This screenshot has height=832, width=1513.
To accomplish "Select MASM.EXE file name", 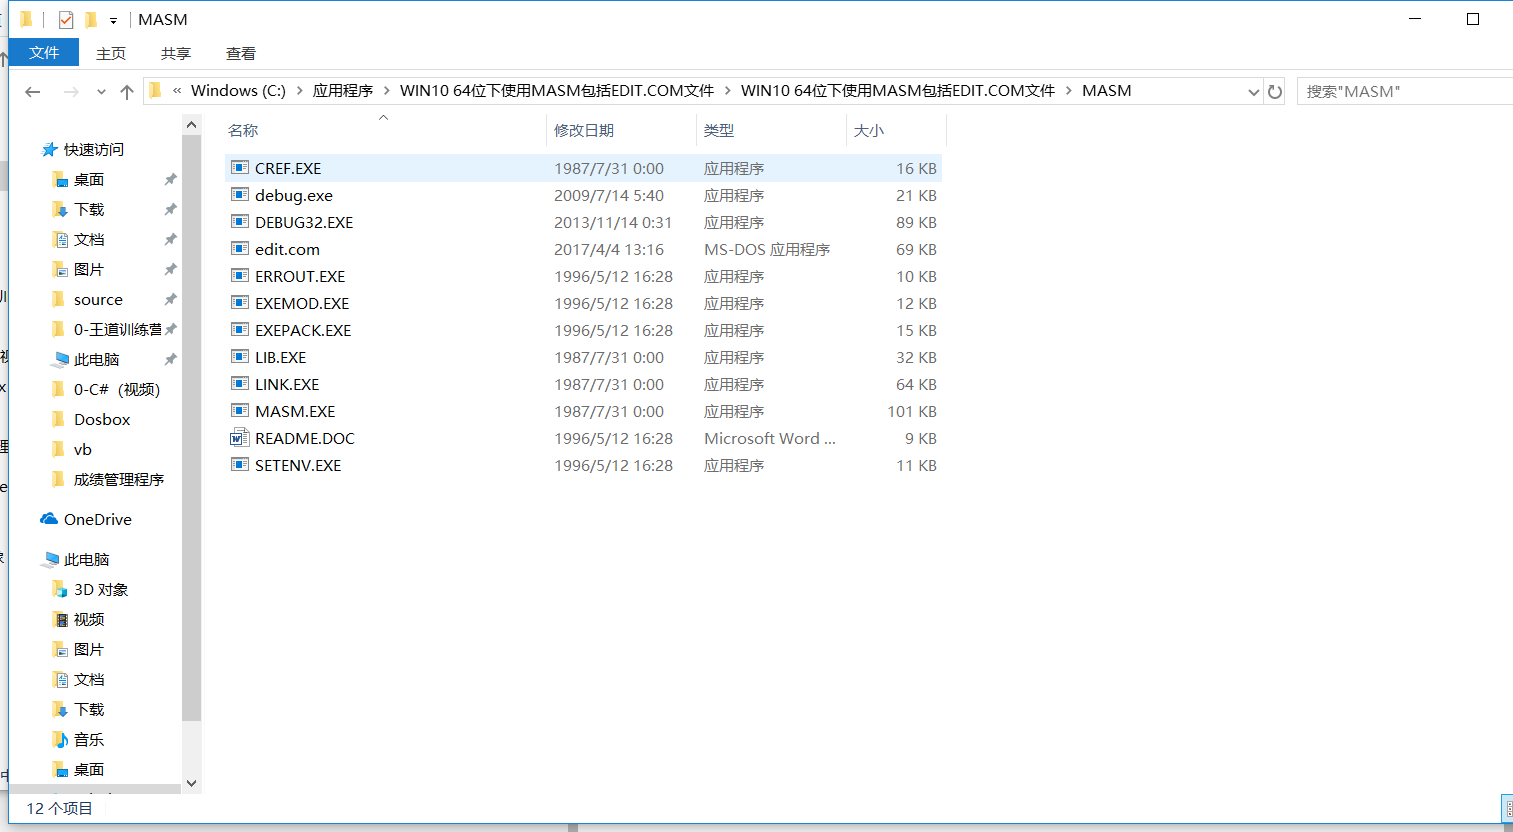I will (295, 411).
